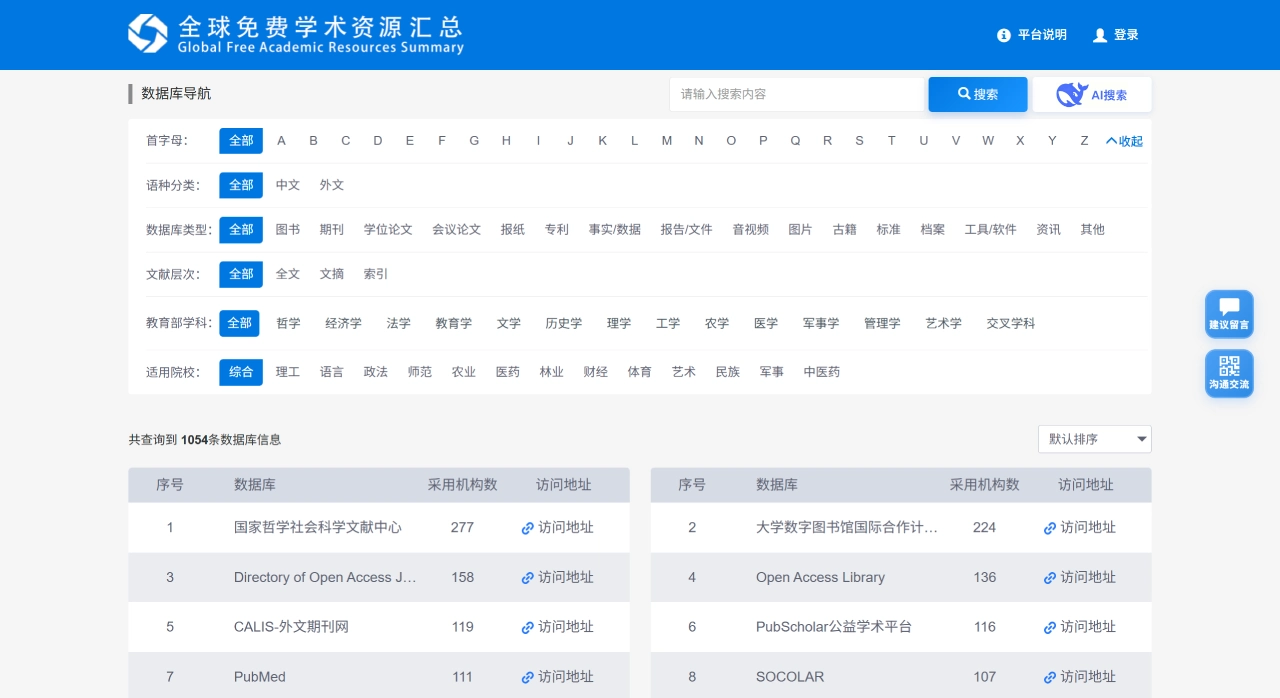Select 音视频 database type
Viewport: 1280px width, 698px height.
751,229
